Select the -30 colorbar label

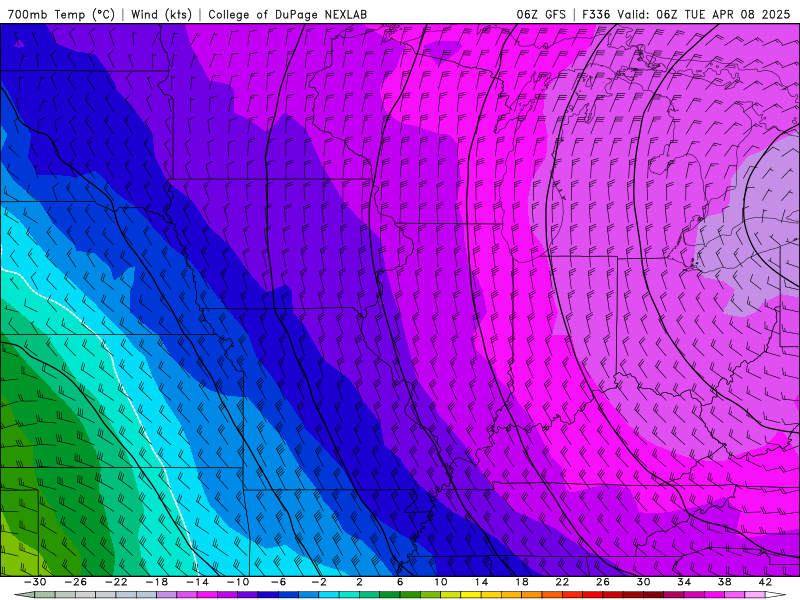click(35, 582)
